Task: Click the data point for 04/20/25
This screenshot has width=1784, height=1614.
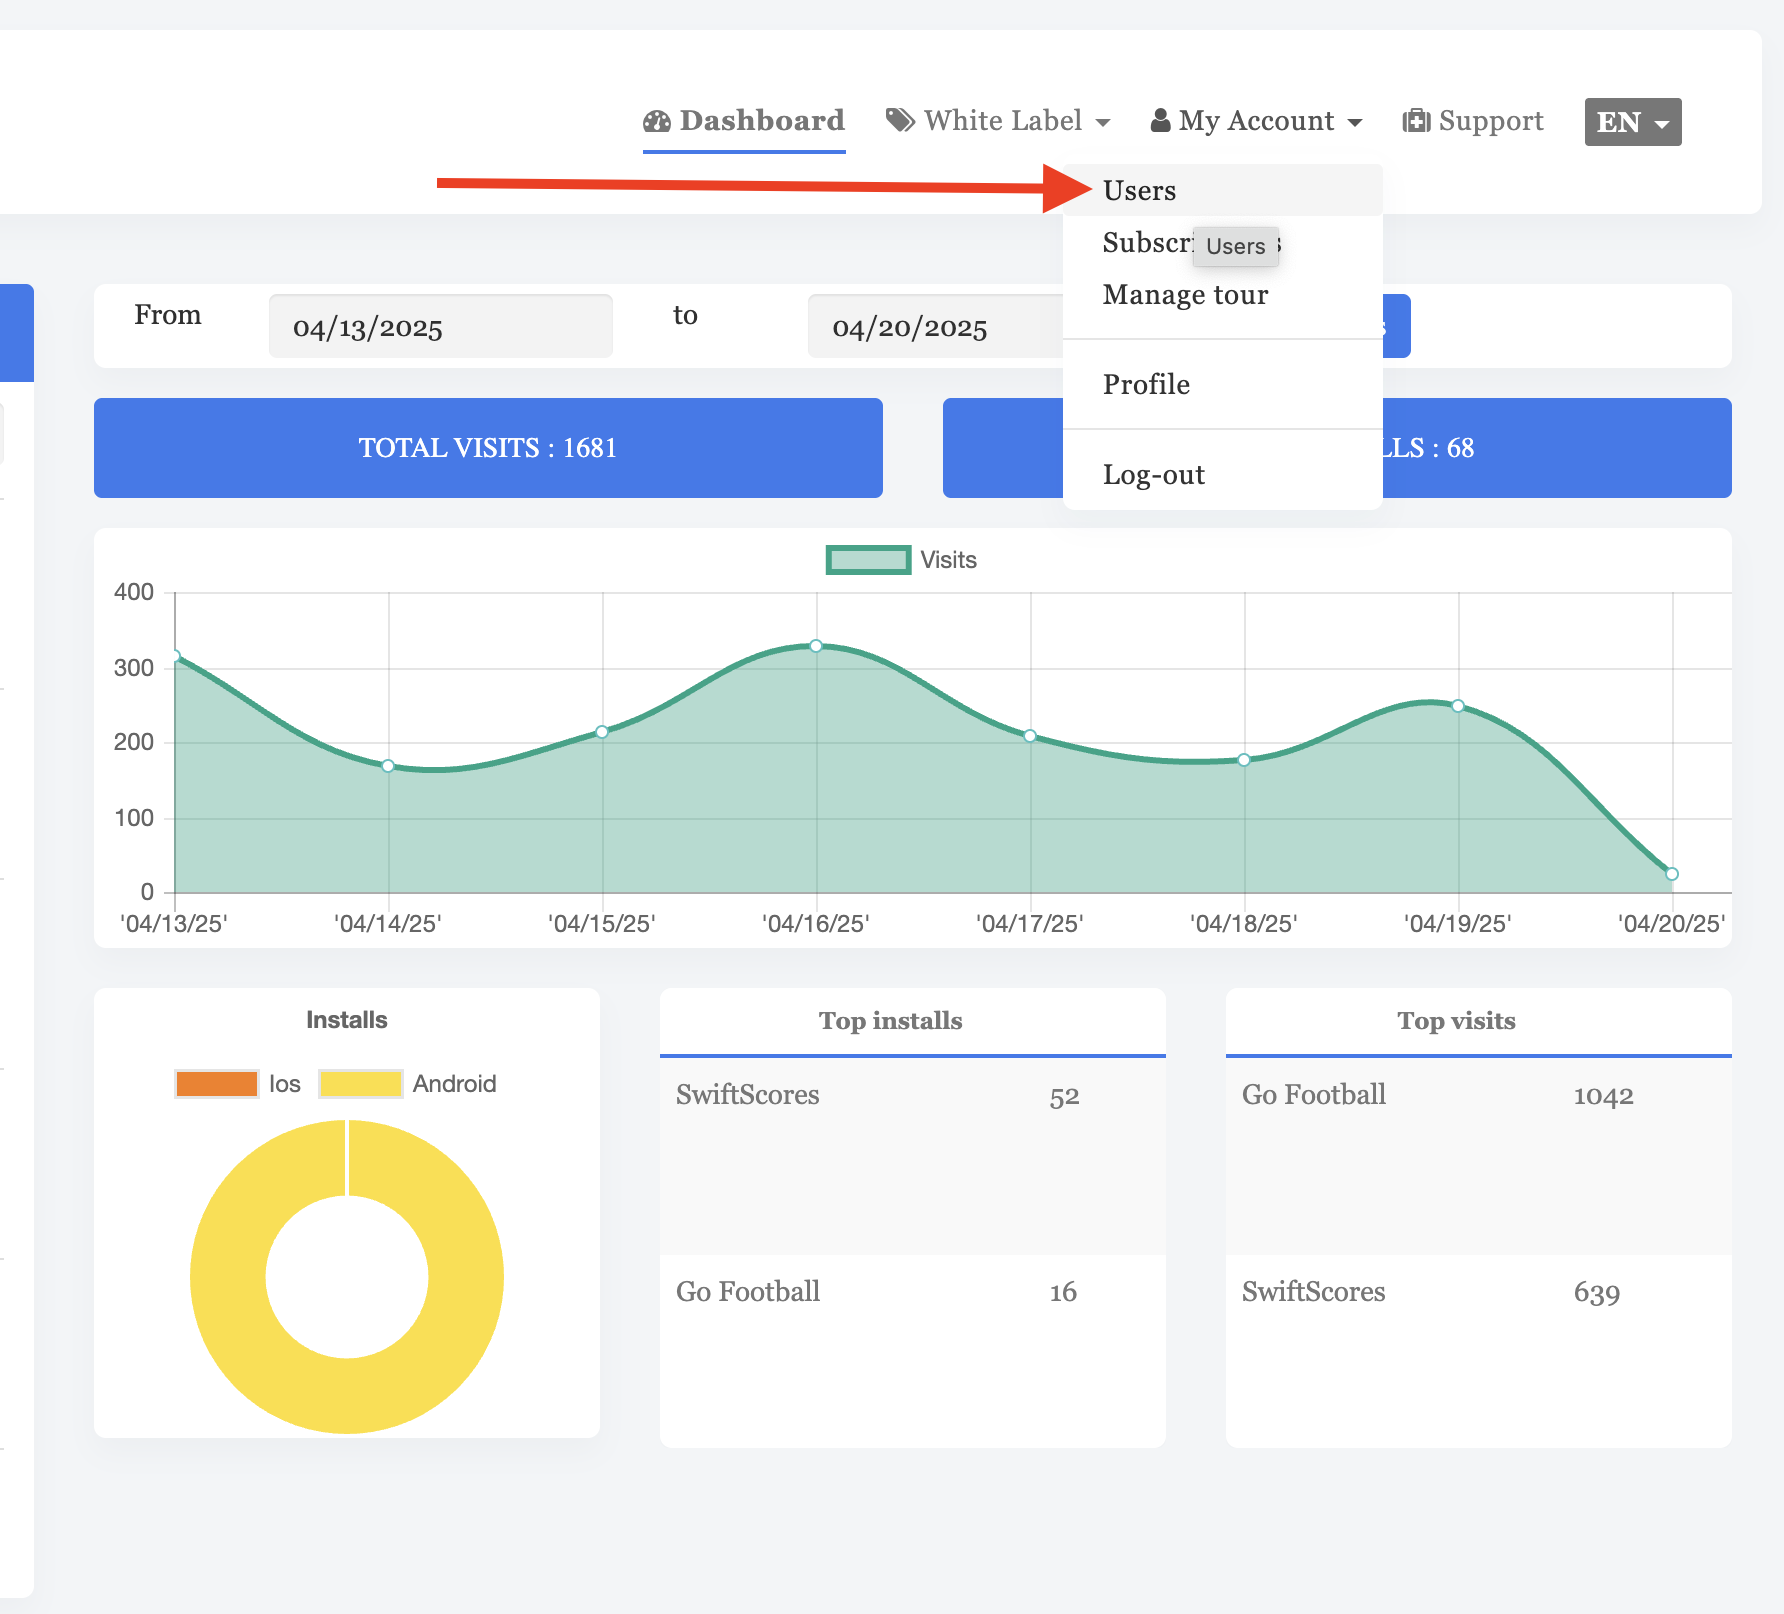Action: [1670, 873]
